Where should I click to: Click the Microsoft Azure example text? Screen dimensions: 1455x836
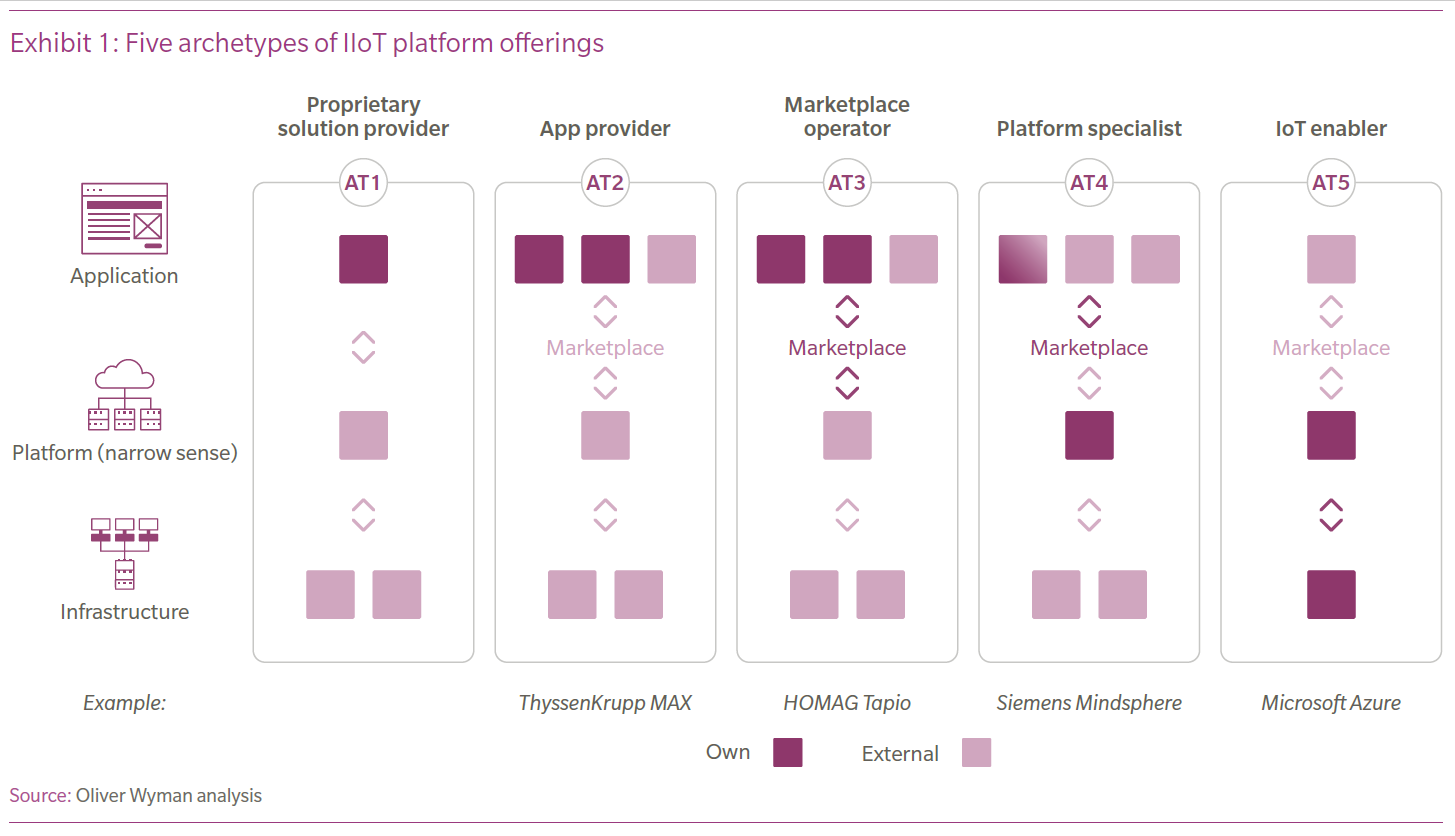pos(1331,703)
